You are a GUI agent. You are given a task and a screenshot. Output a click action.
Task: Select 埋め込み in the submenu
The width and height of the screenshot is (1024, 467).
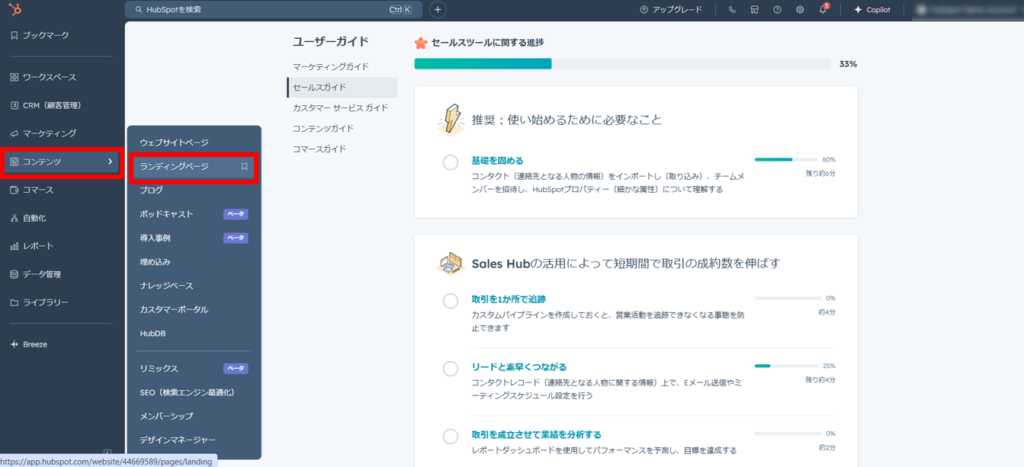(x=155, y=262)
